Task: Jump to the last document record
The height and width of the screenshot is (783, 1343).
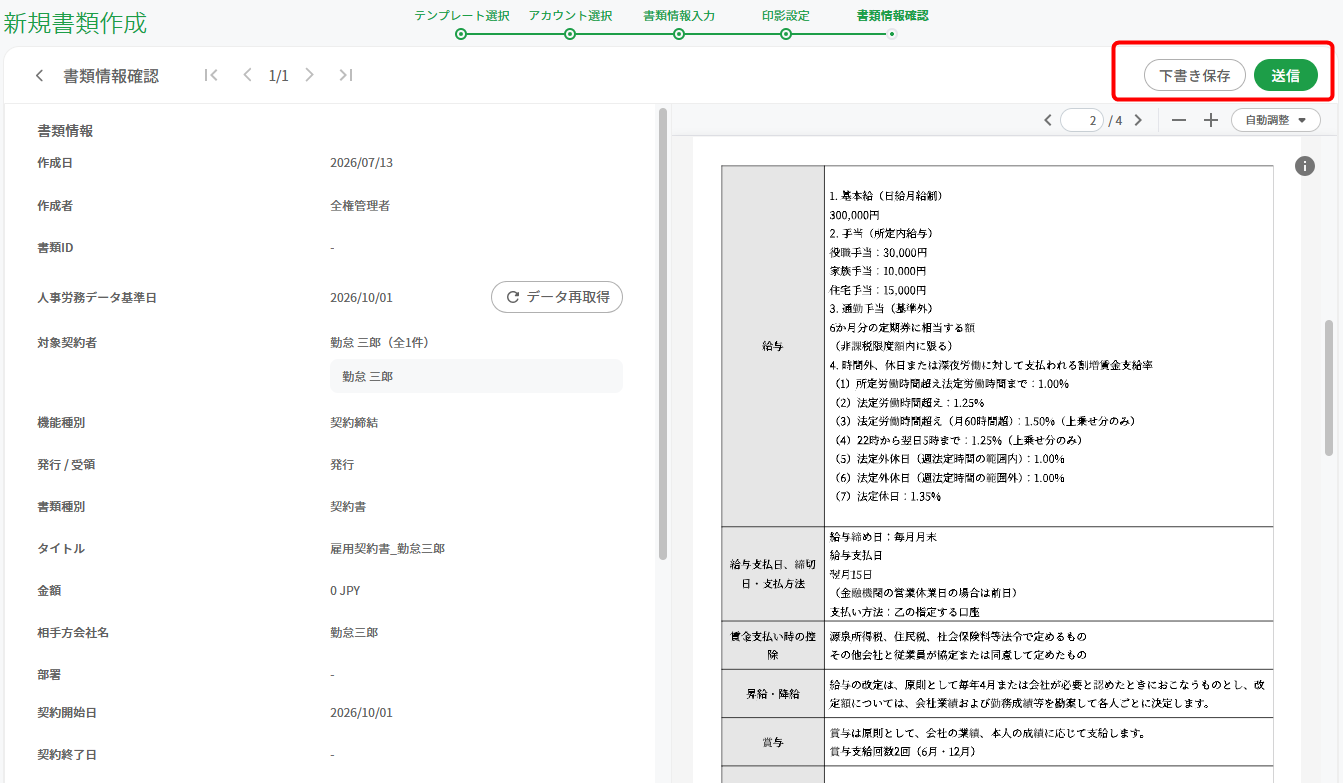Action: 346,75
